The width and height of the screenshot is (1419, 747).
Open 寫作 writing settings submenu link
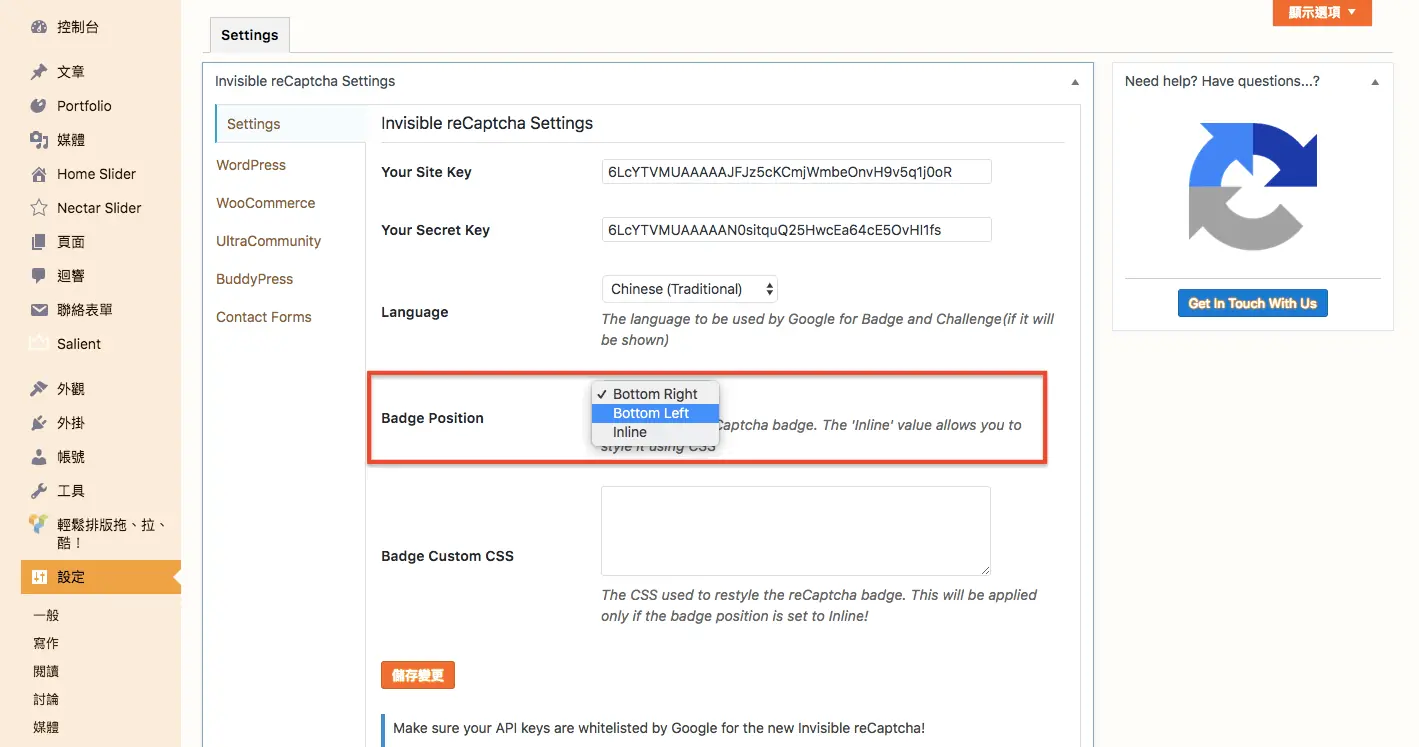coord(46,643)
